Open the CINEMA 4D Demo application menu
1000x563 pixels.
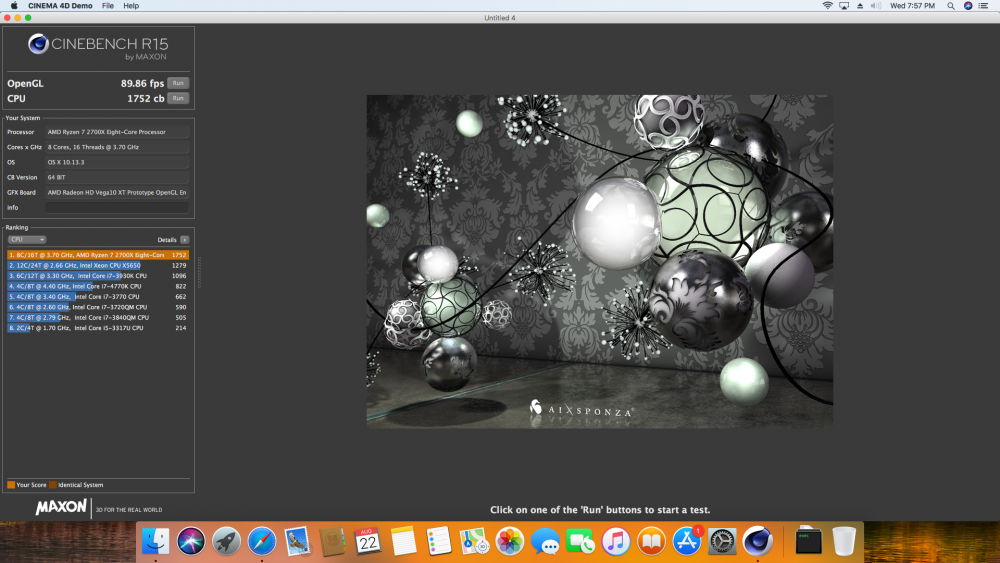click(60, 6)
